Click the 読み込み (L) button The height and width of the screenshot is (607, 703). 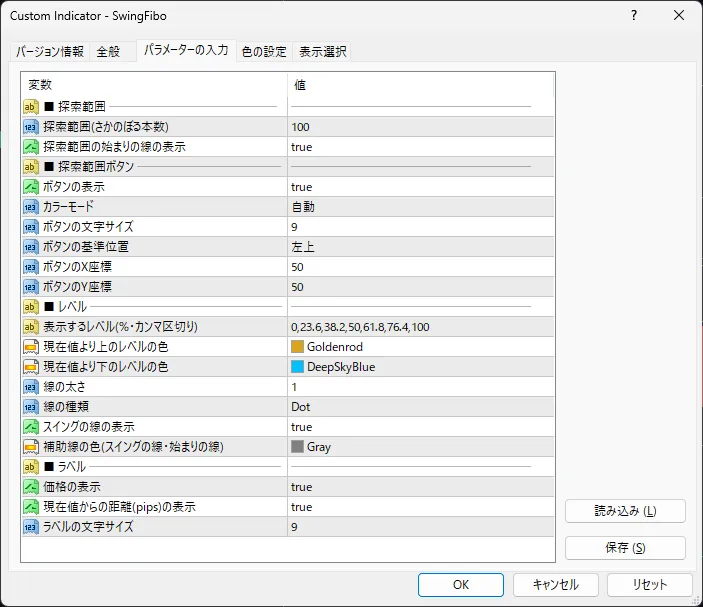pyautogui.click(x=625, y=511)
